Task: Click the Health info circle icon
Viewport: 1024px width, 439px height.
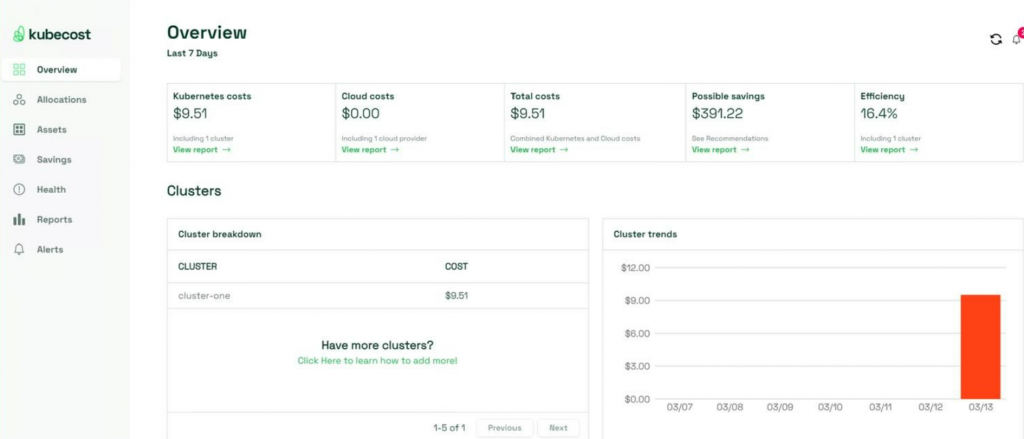Action: (x=19, y=189)
